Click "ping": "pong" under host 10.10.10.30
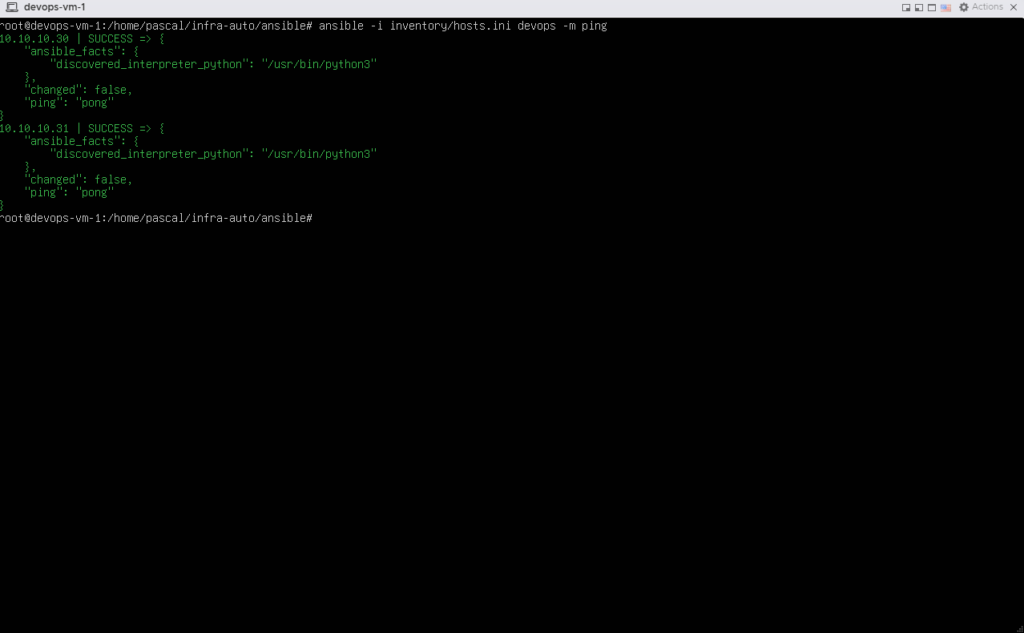Screen dimensions: 1024x633 pyautogui.click(x=69, y=103)
